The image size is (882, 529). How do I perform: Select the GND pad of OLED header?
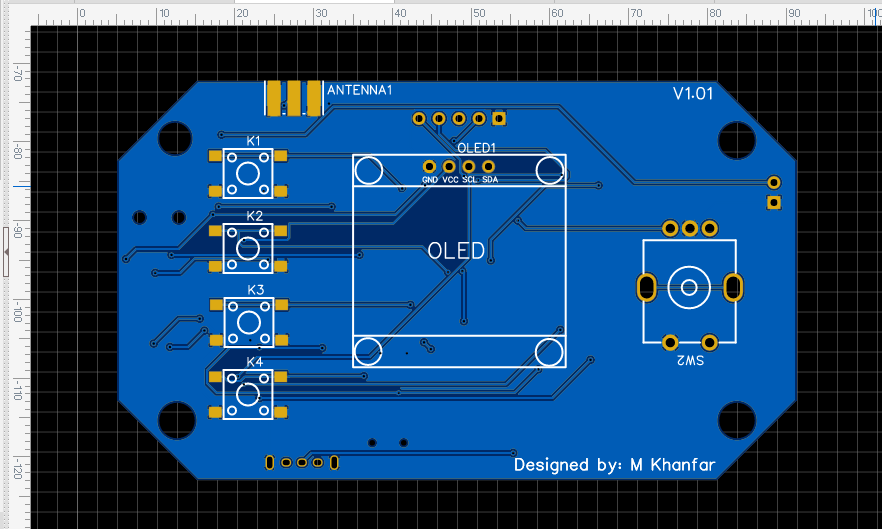click(x=429, y=167)
